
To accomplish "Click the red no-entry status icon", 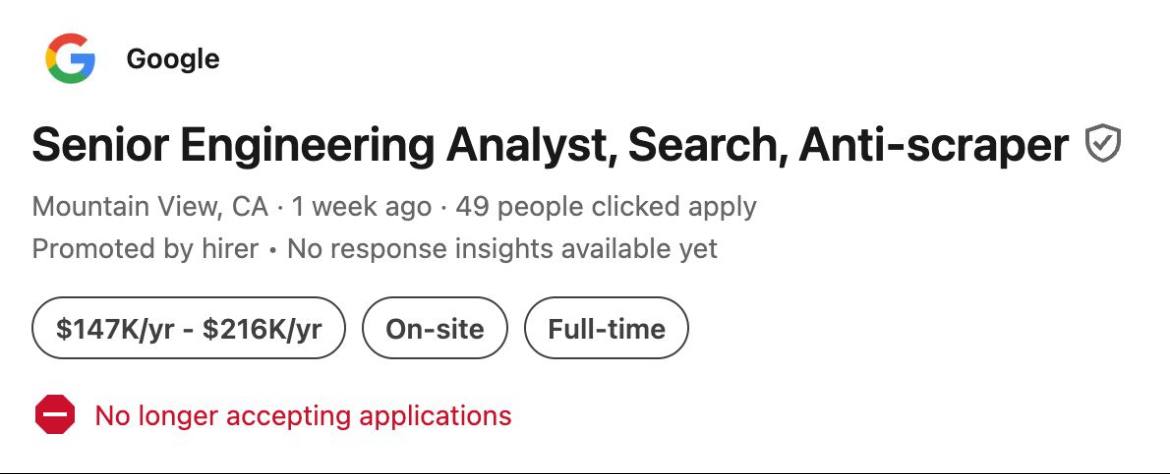I will [55, 415].
